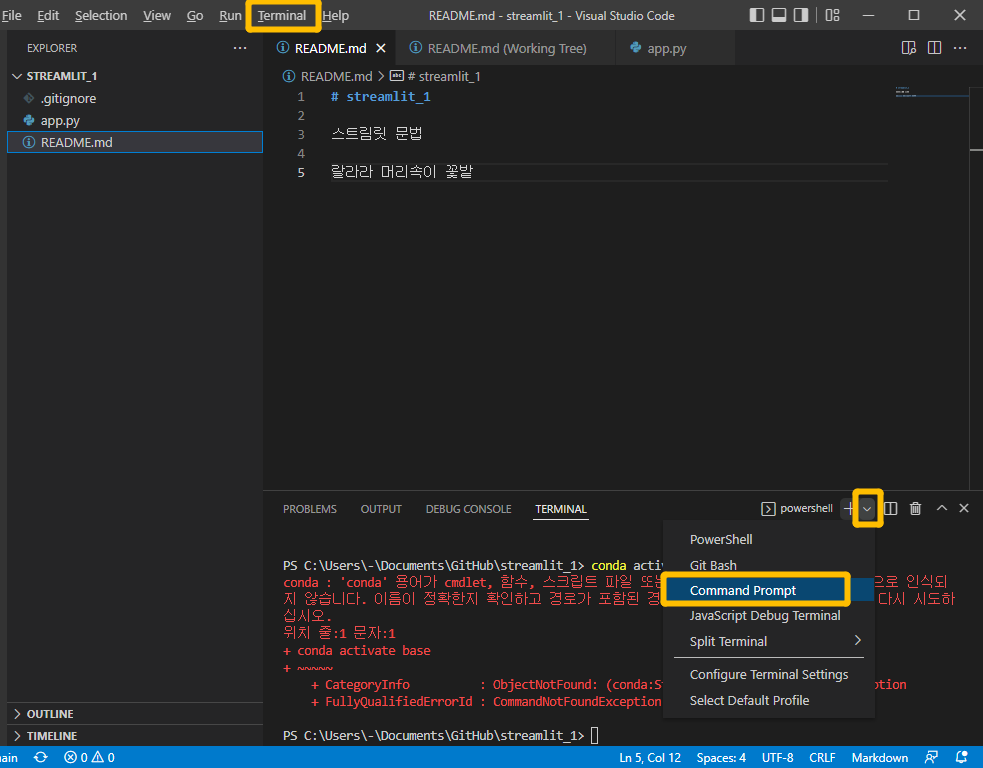Open the Edit menu
The height and width of the screenshot is (768, 983).
(x=48, y=16)
